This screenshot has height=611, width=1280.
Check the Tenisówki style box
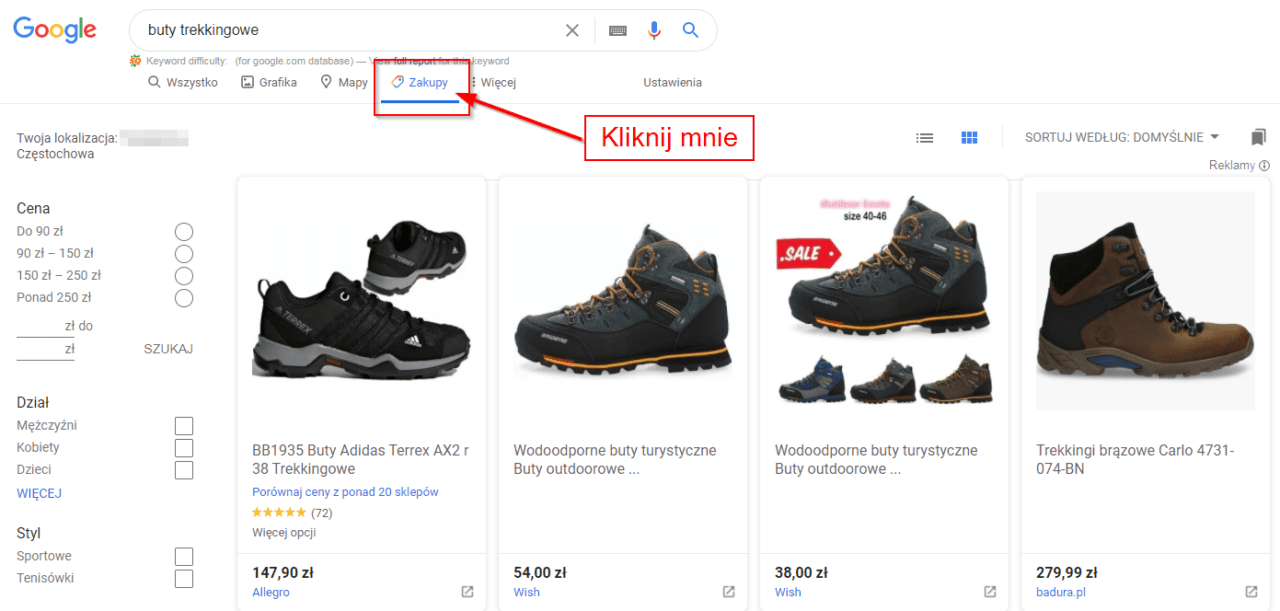coord(184,578)
